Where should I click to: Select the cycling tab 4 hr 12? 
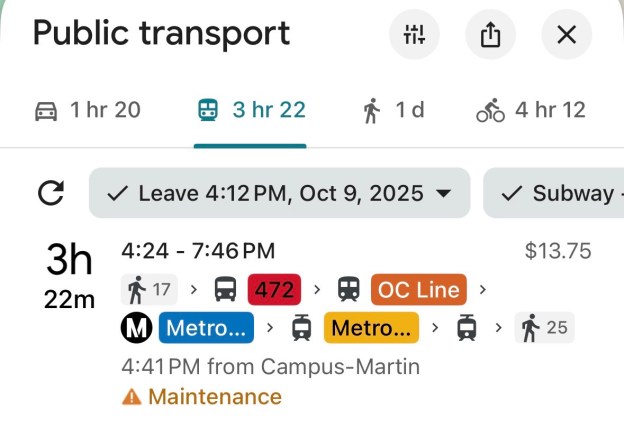coord(531,110)
